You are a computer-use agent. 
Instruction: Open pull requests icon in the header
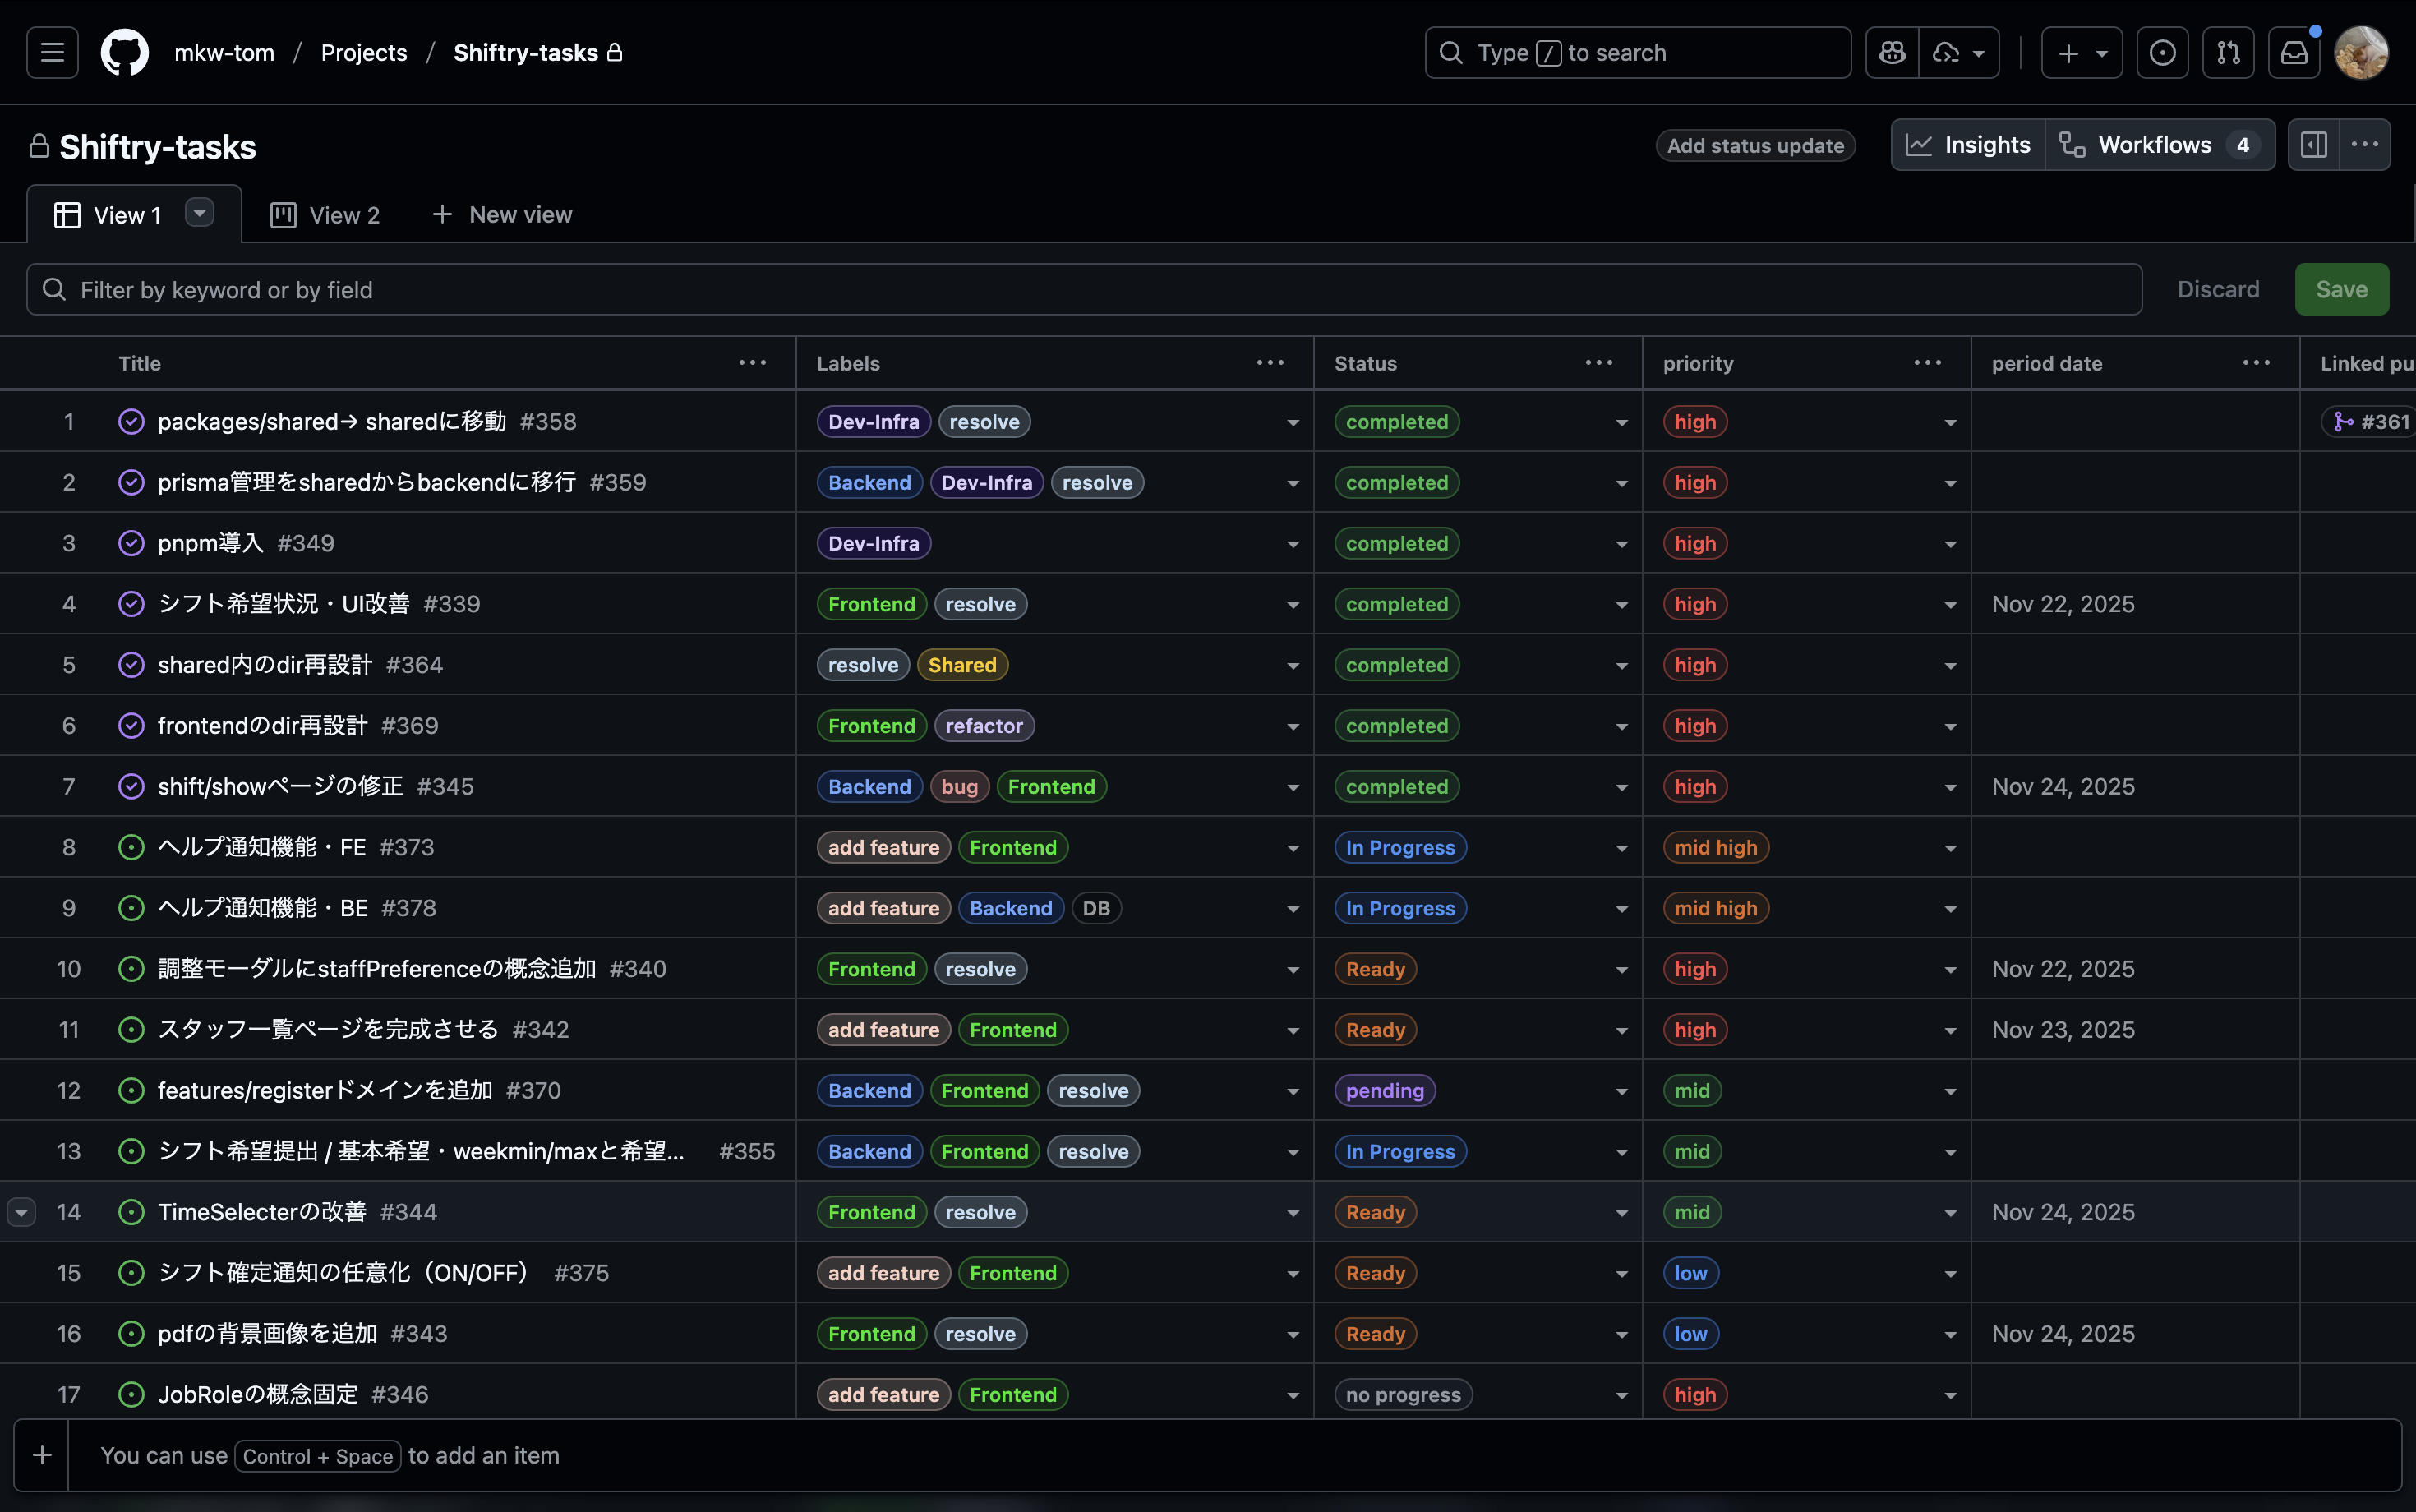pyautogui.click(x=2228, y=53)
